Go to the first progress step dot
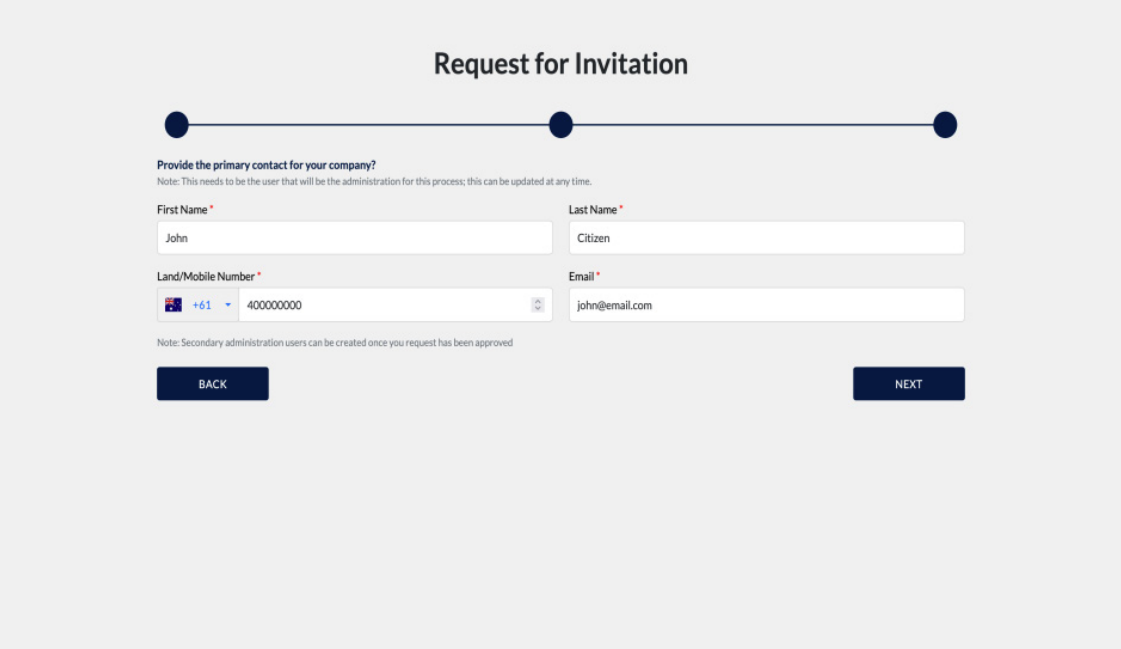The width and height of the screenshot is (1121, 649). point(177,125)
